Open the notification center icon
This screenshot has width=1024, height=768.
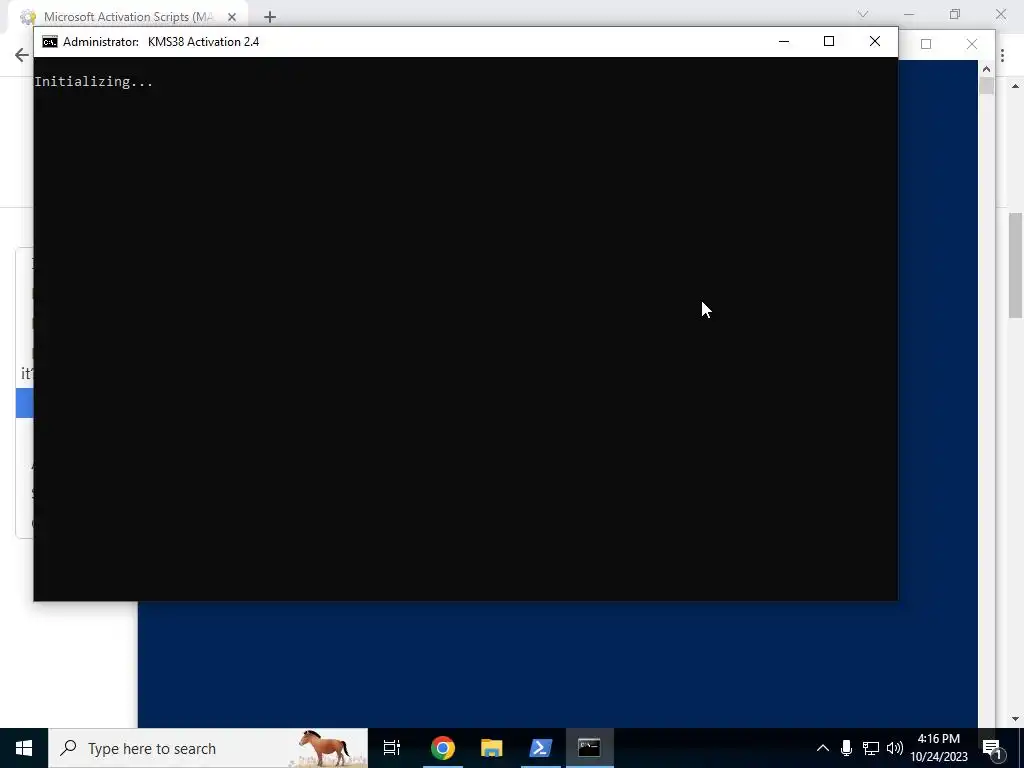tap(991, 748)
